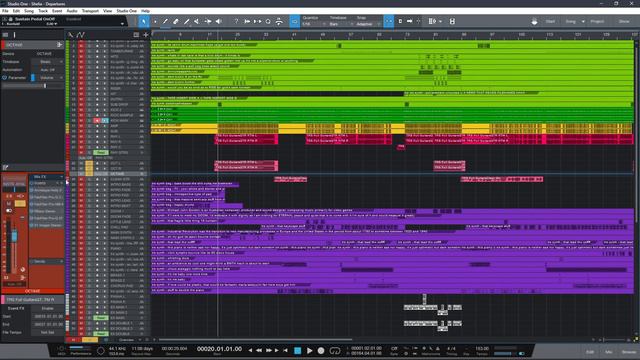Select the Paint tool
The image size is (640, 360).
[187, 21]
